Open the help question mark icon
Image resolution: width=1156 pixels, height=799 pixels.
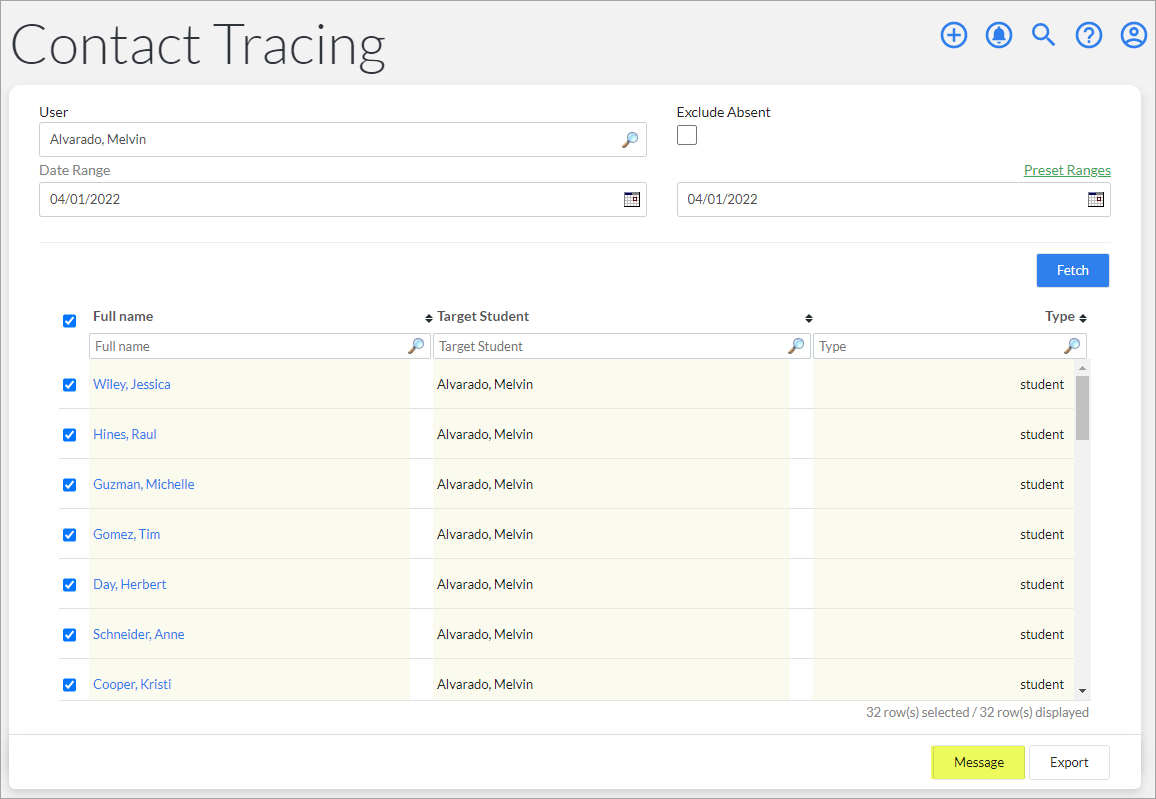point(1088,35)
